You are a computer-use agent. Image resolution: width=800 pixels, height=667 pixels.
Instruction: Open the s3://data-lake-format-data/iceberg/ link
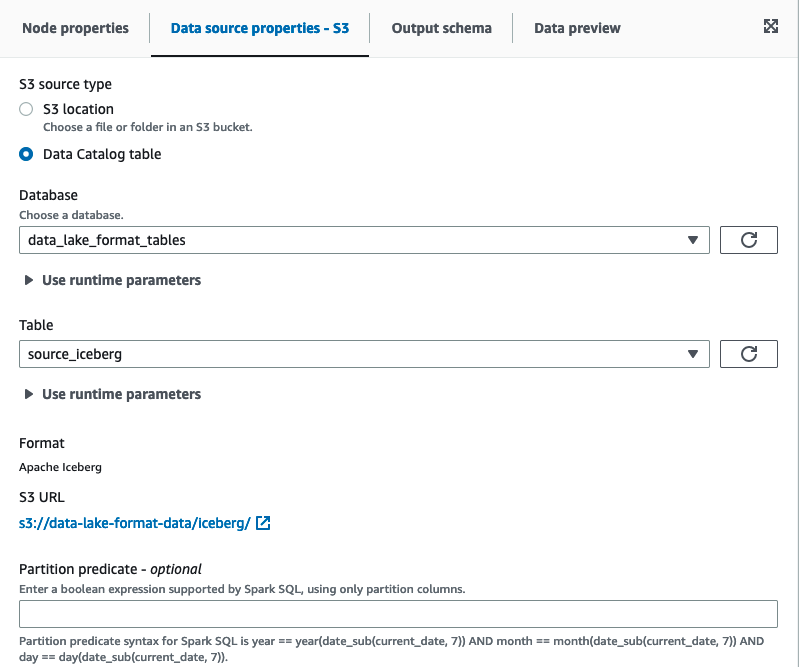134,523
